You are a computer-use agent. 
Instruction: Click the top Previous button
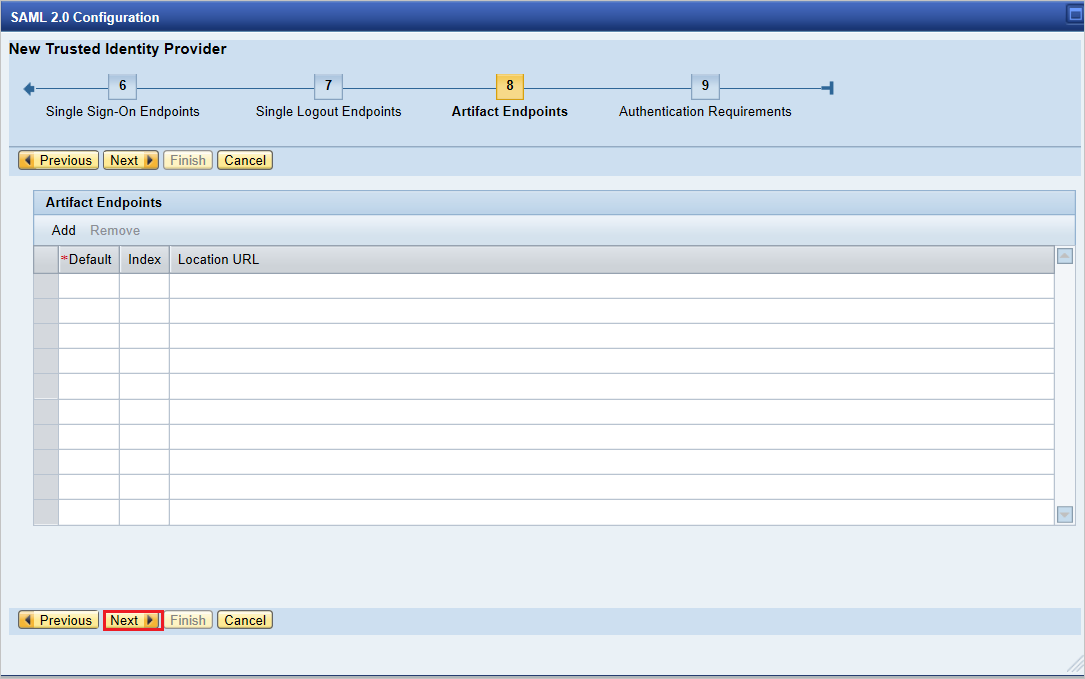coord(57,160)
